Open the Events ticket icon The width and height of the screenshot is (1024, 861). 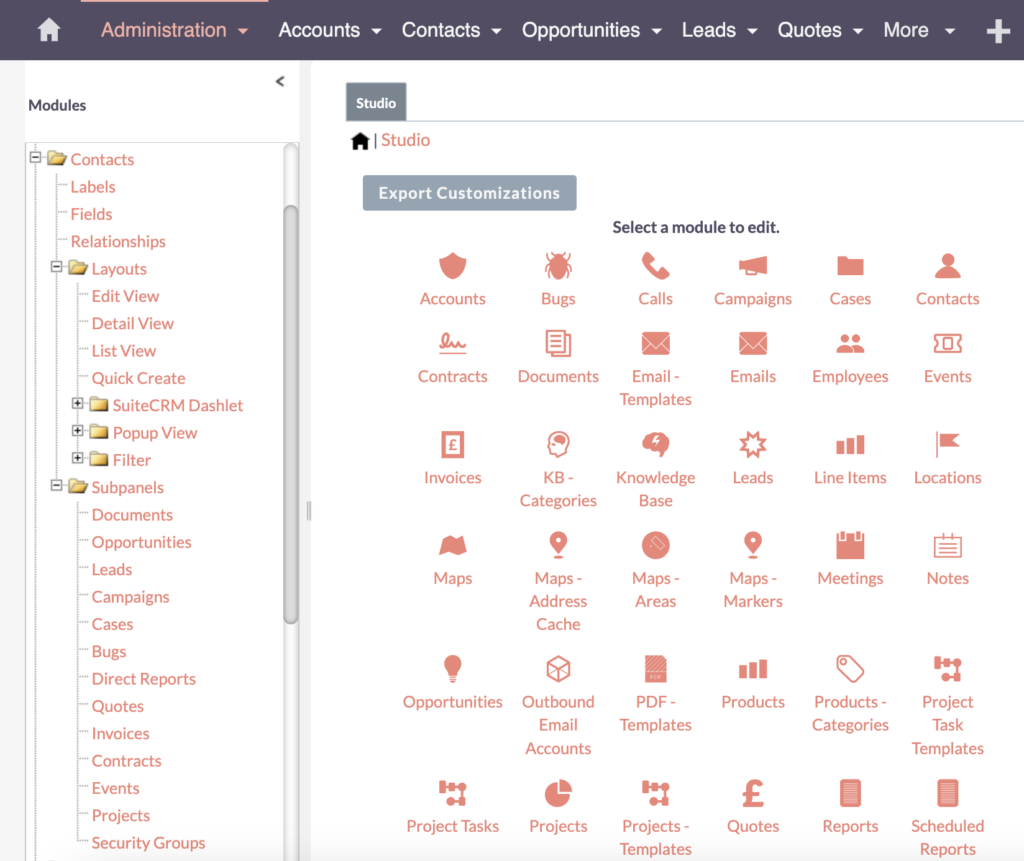tap(948, 344)
